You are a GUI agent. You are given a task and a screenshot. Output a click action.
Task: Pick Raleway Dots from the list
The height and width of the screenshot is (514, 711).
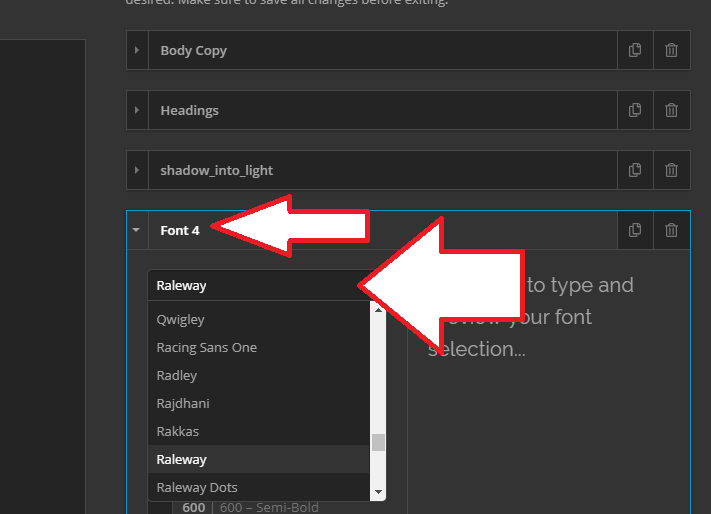(259, 487)
